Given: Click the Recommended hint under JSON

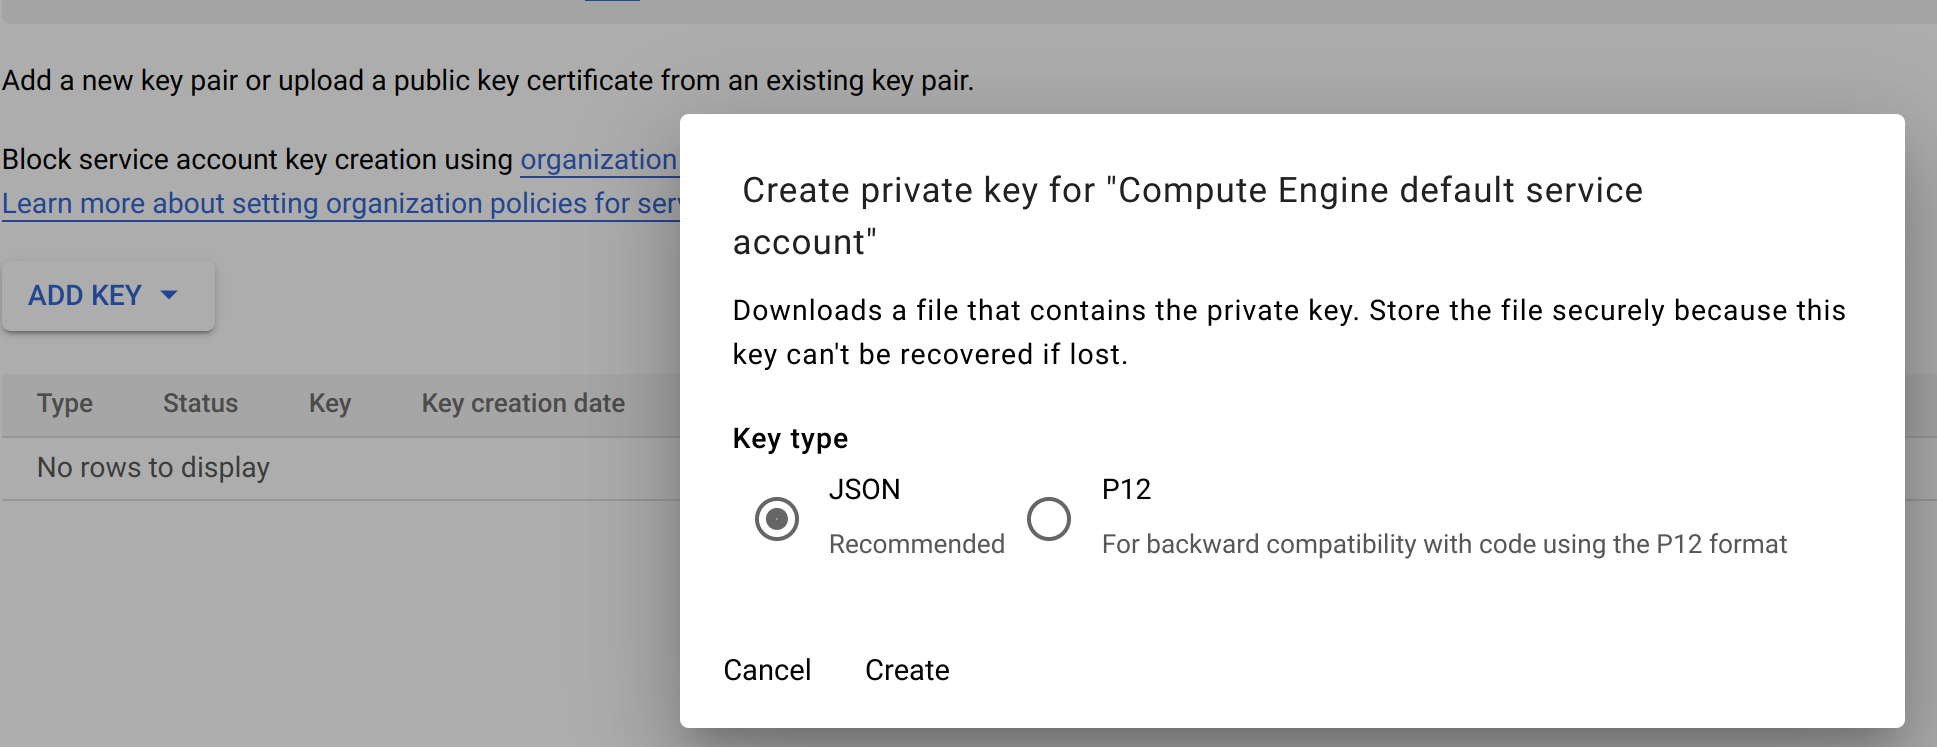Looking at the screenshot, I should click(x=916, y=544).
